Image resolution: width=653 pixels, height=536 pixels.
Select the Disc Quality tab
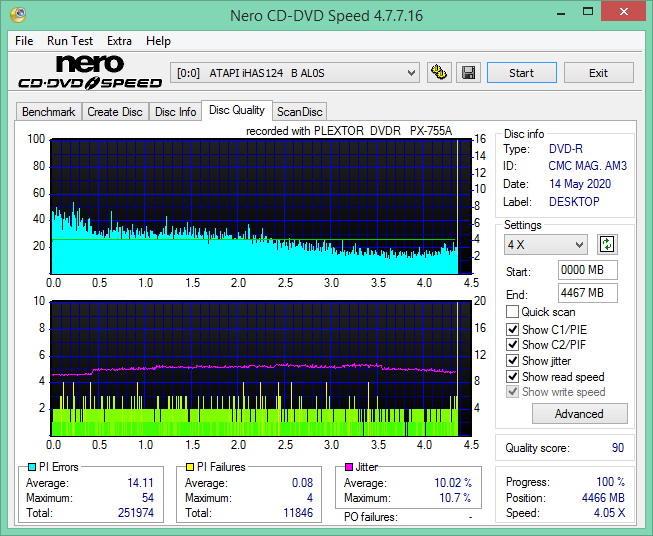click(237, 110)
